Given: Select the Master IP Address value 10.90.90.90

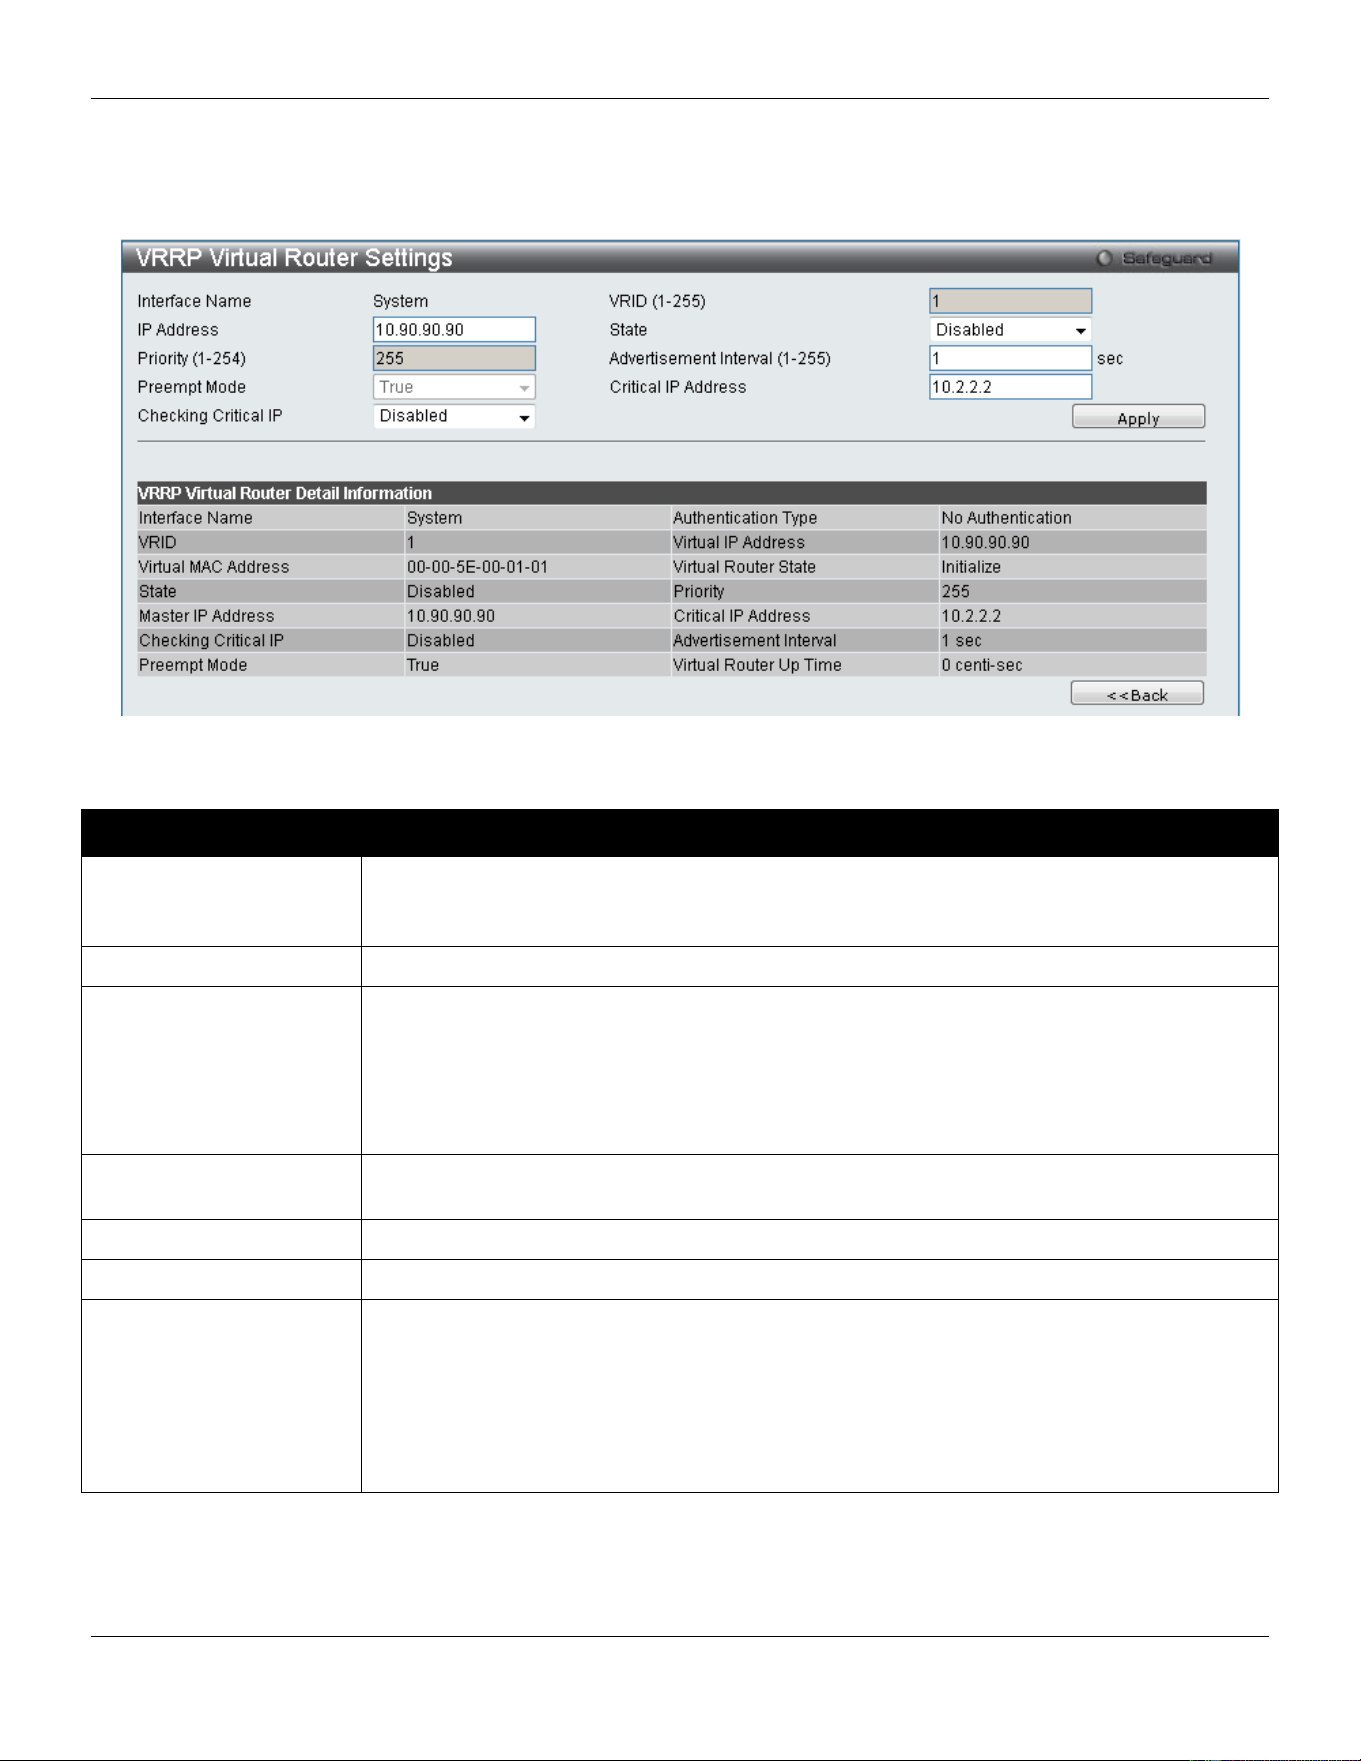Looking at the screenshot, I should [450, 616].
